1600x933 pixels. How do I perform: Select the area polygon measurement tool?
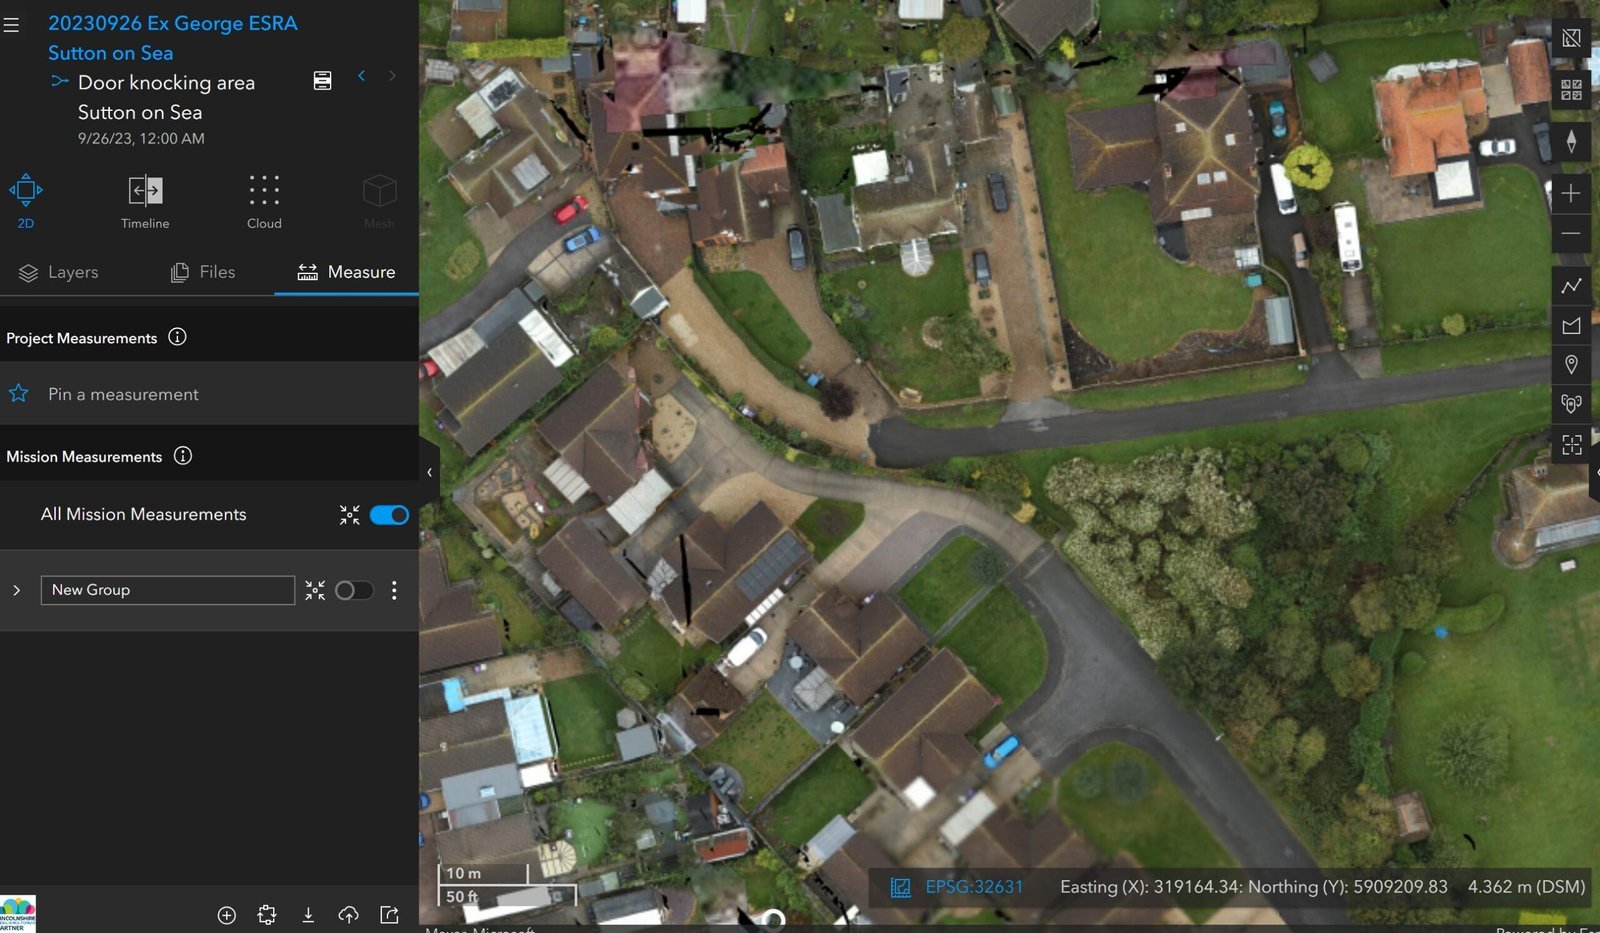coord(1571,326)
